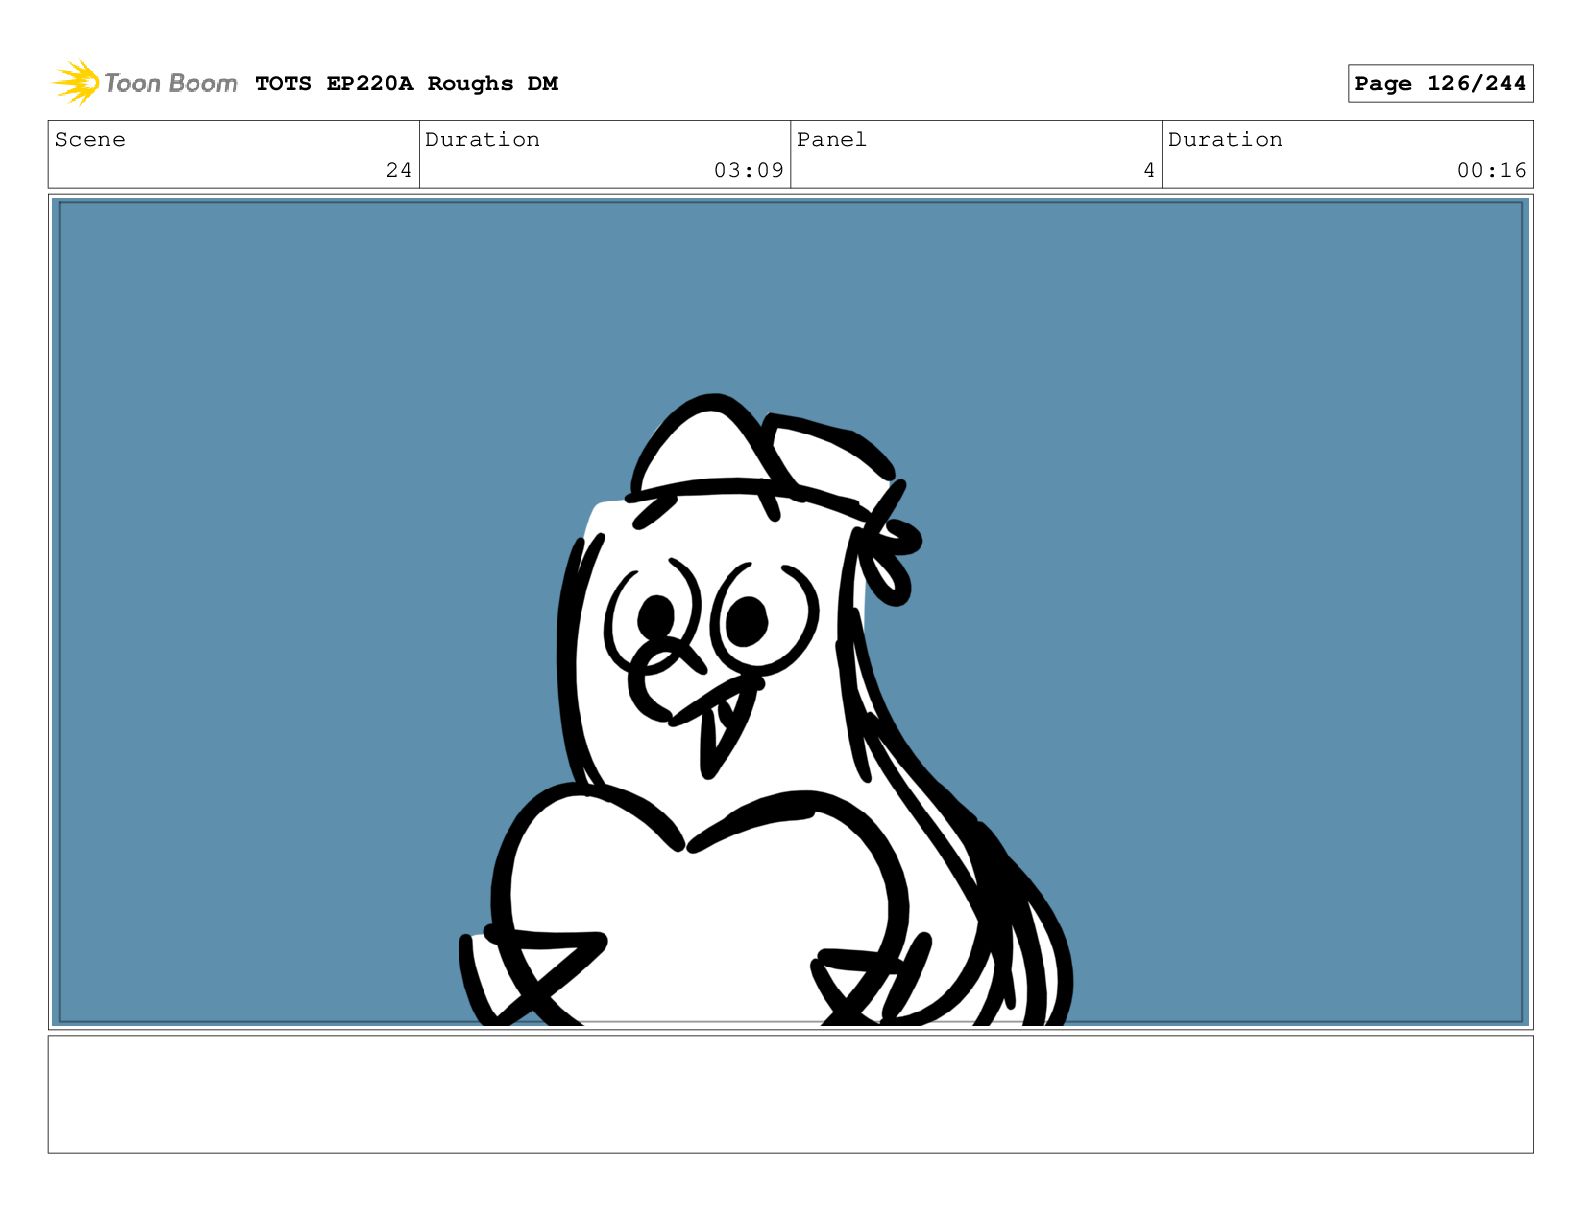Click the 'Panel' header label
This screenshot has width=1582, height=1225.
tap(832, 140)
